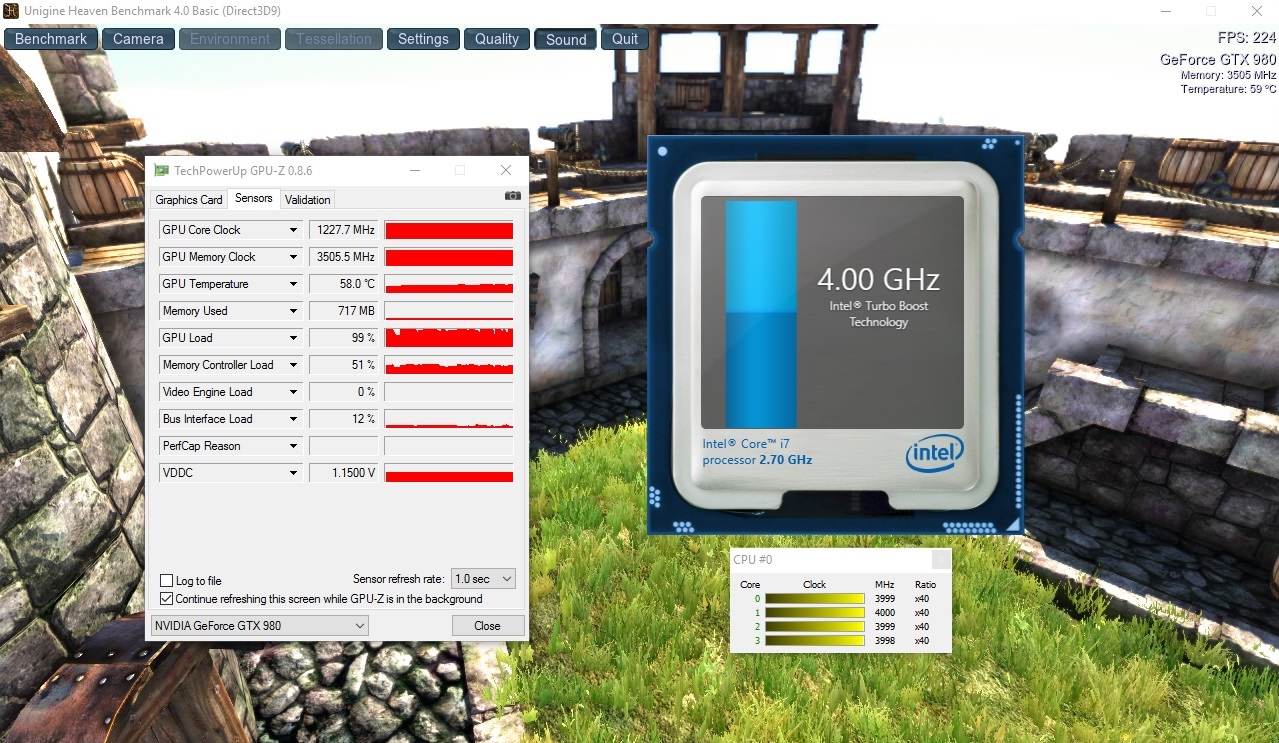This screenshot has height=743, width=1279.
Task: Close the GPU-Z window with X
Action: click(x=506, y=171)
